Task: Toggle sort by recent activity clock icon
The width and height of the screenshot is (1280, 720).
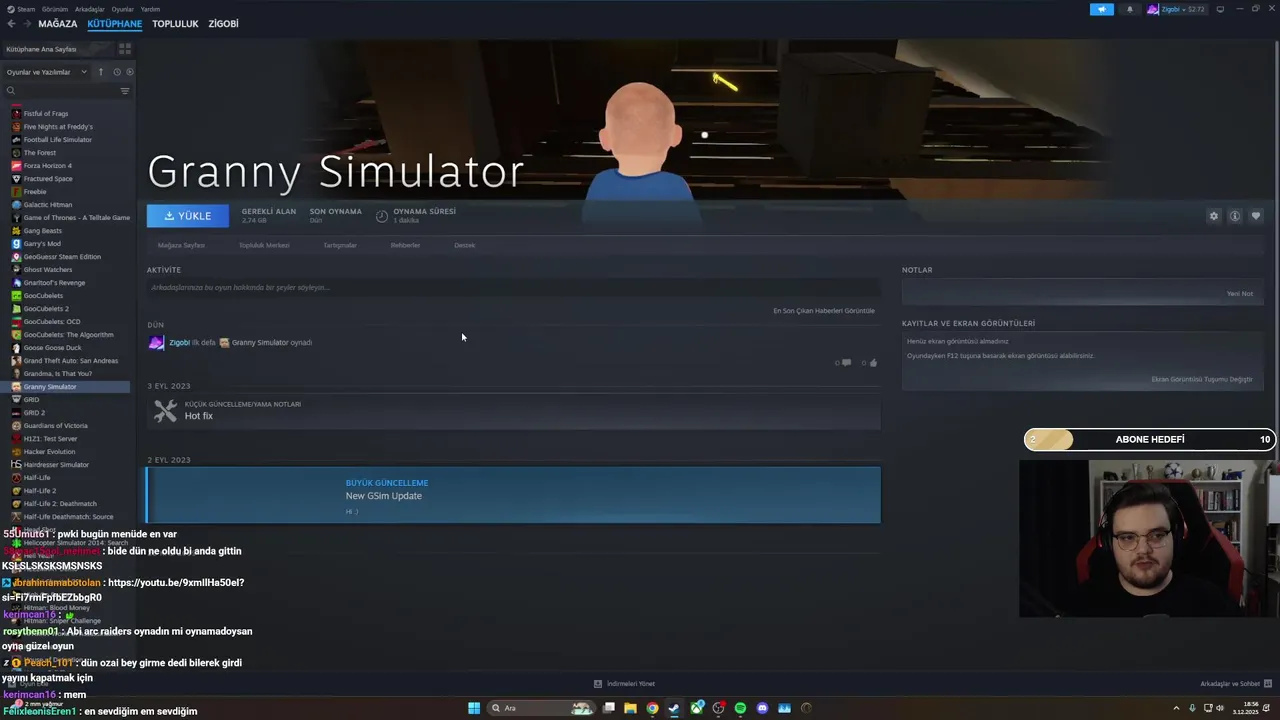Action: point(117,72)
